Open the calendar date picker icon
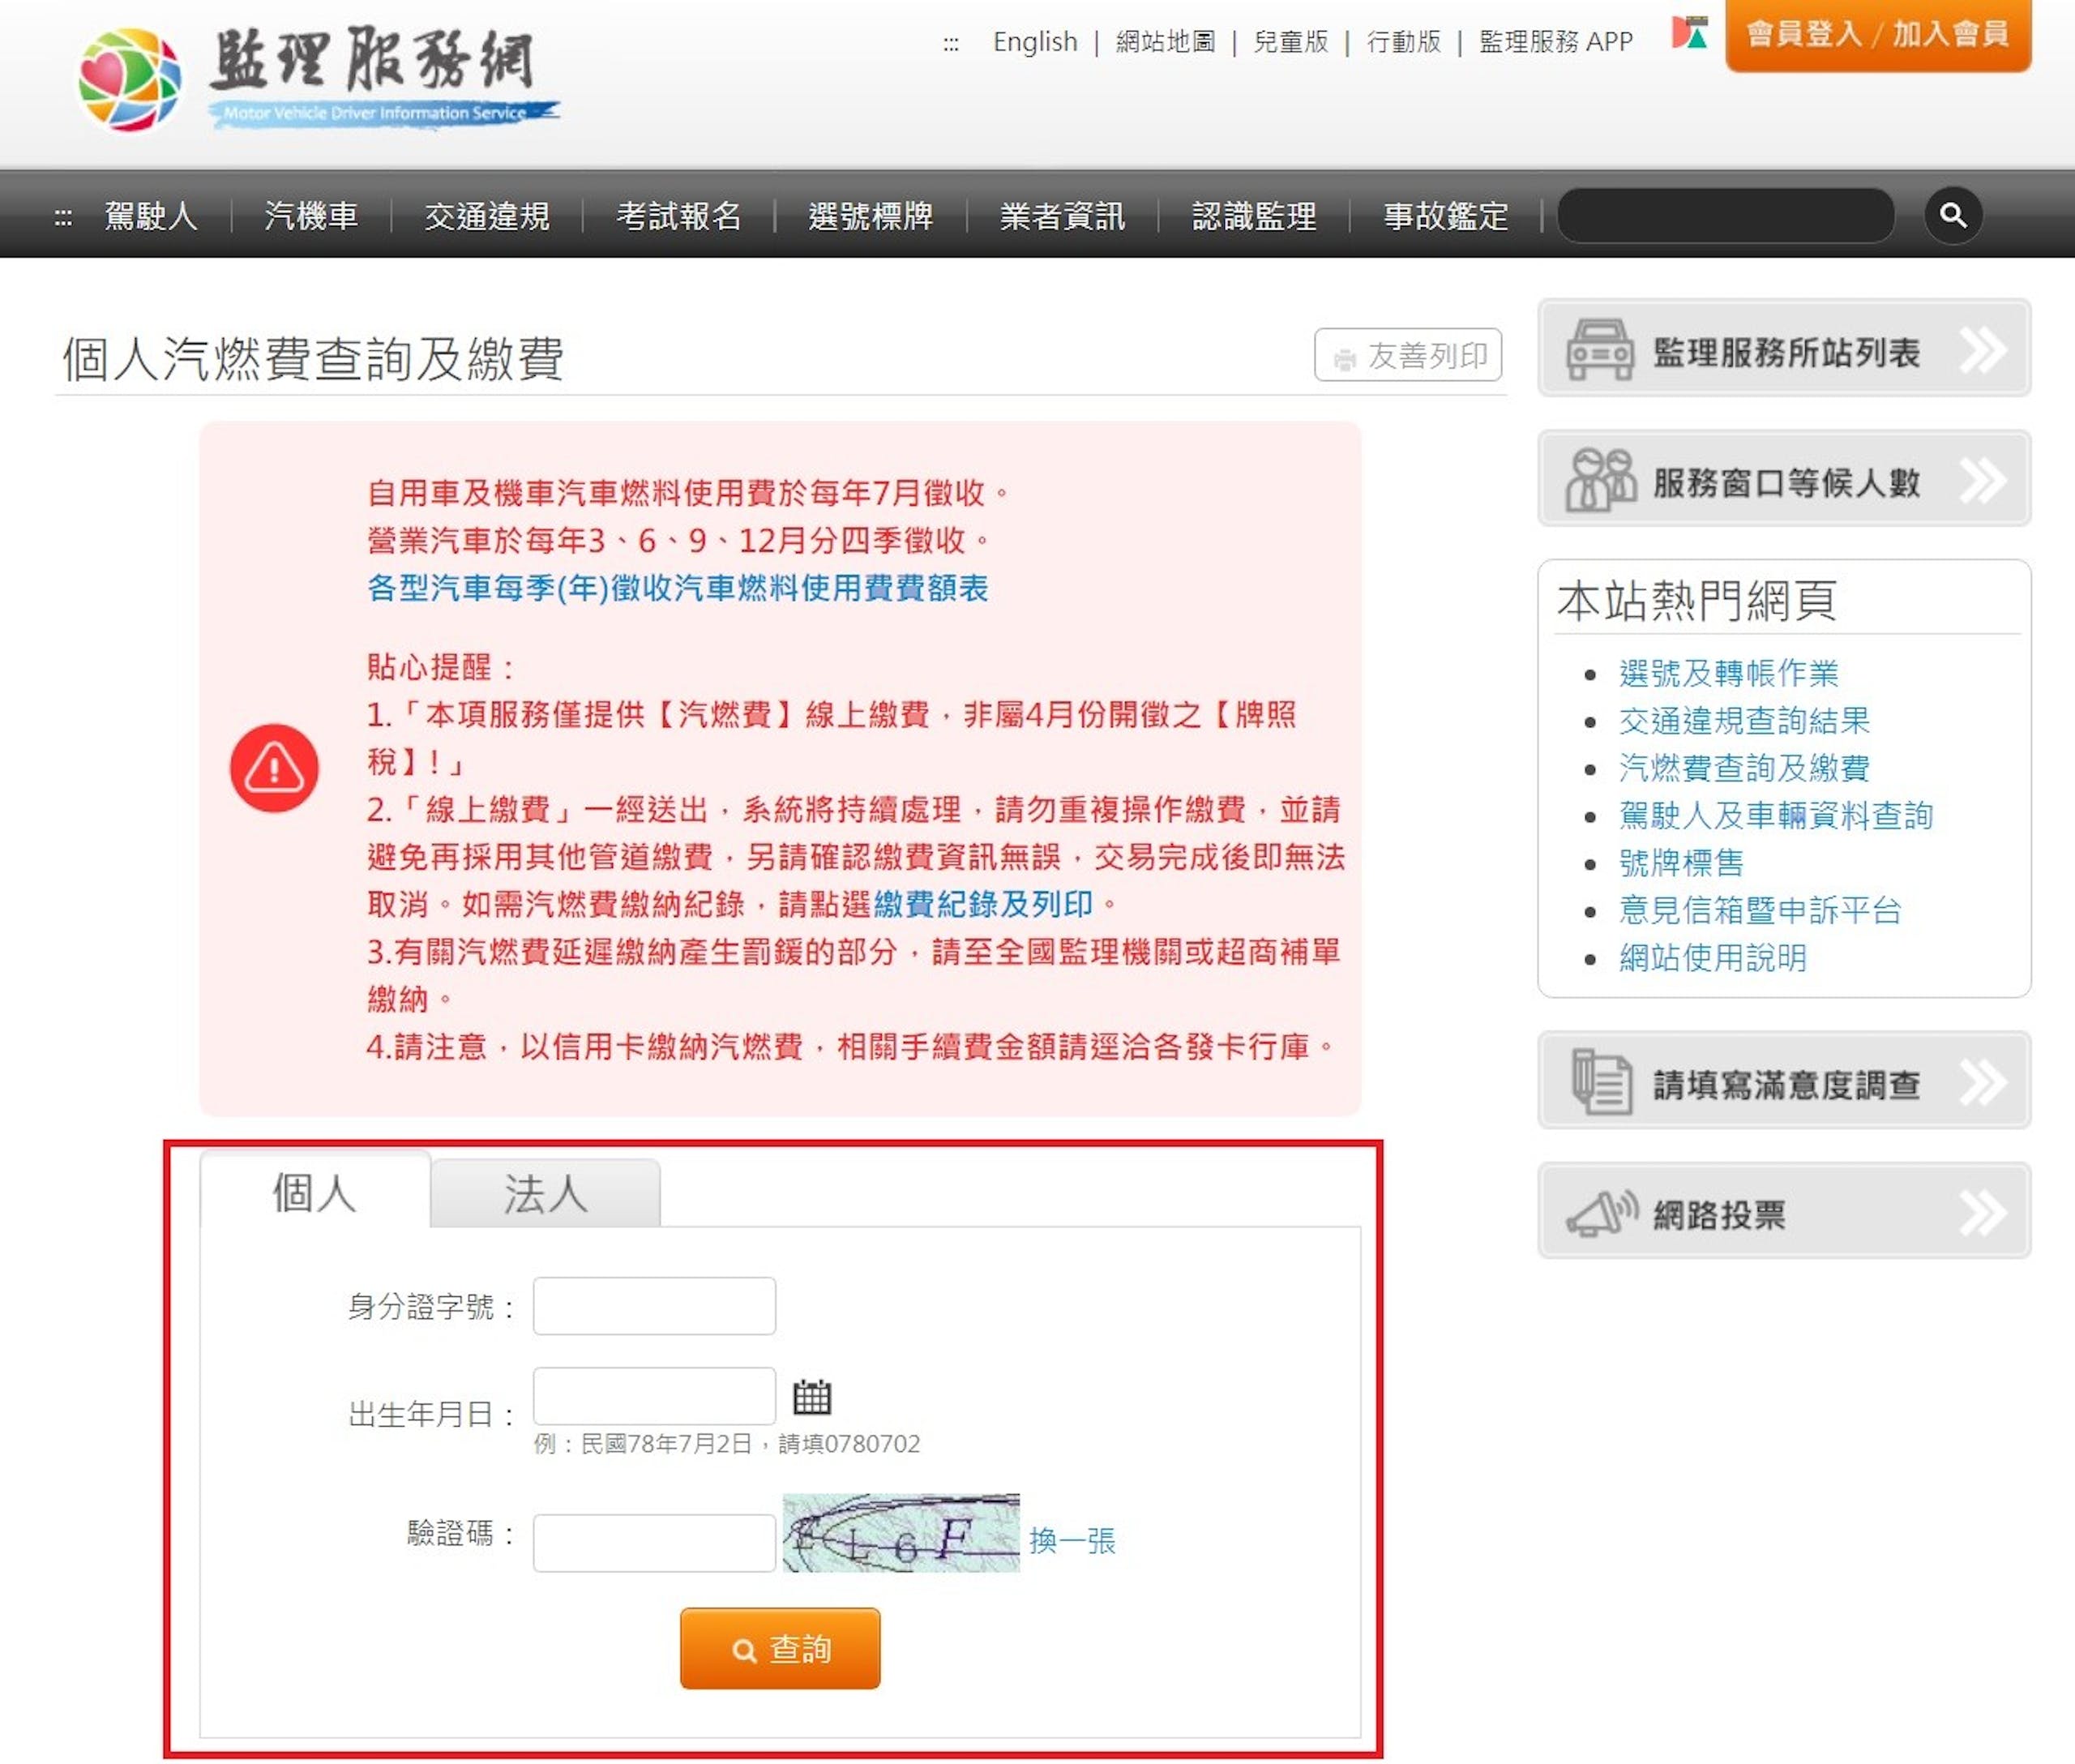 [x=811, y=1396]
